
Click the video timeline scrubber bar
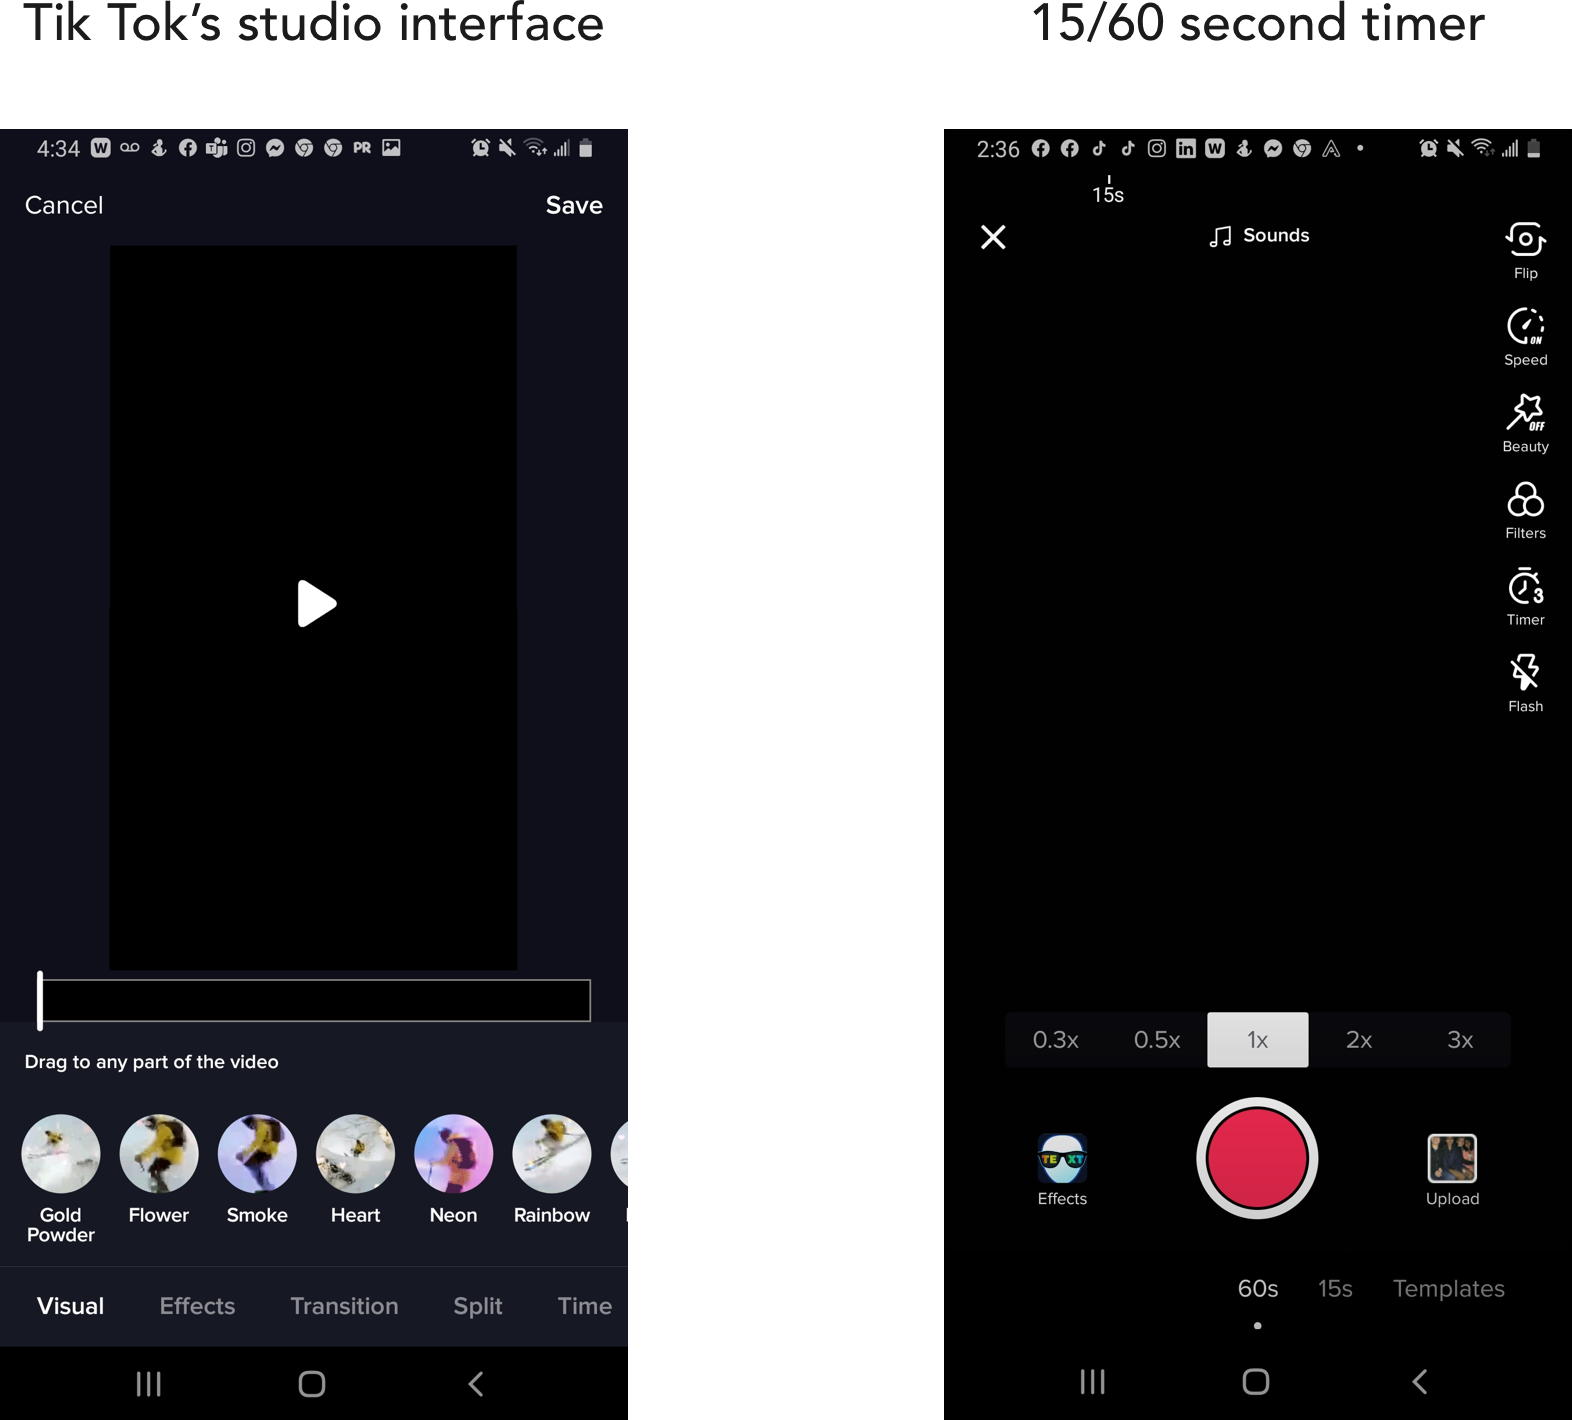pos(315,1000)
